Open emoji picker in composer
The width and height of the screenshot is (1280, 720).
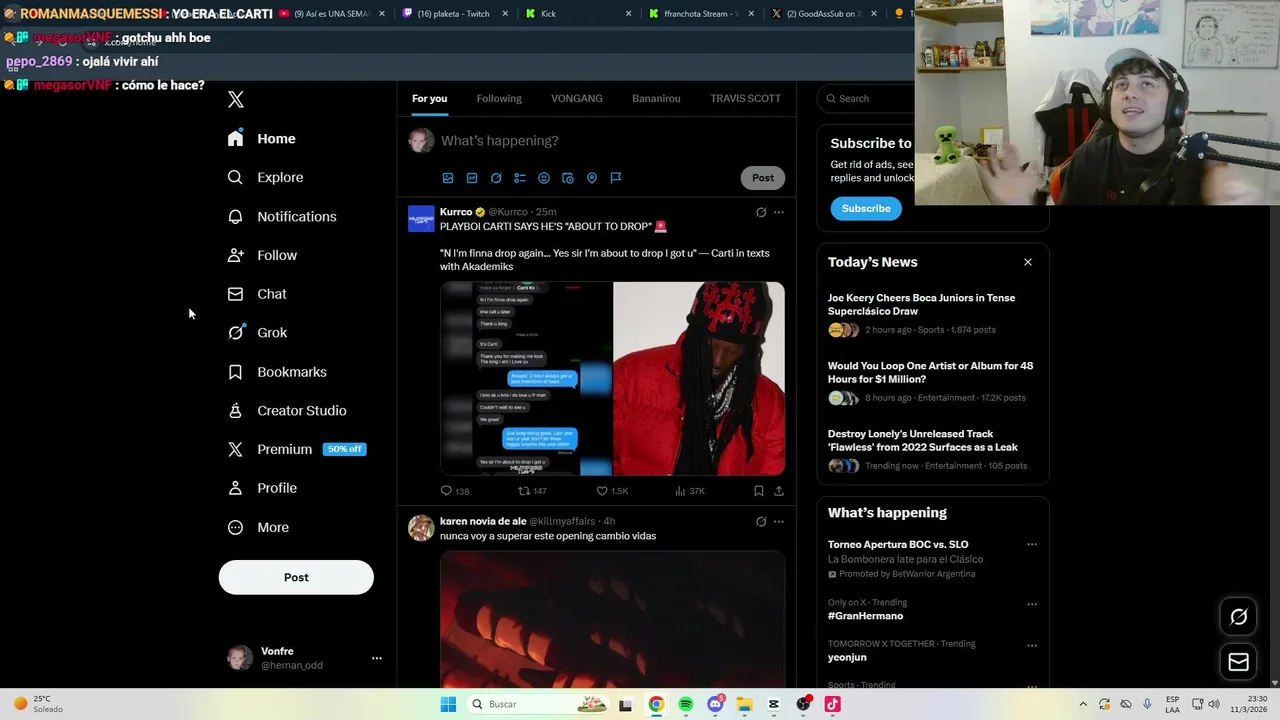pos(544,178)
